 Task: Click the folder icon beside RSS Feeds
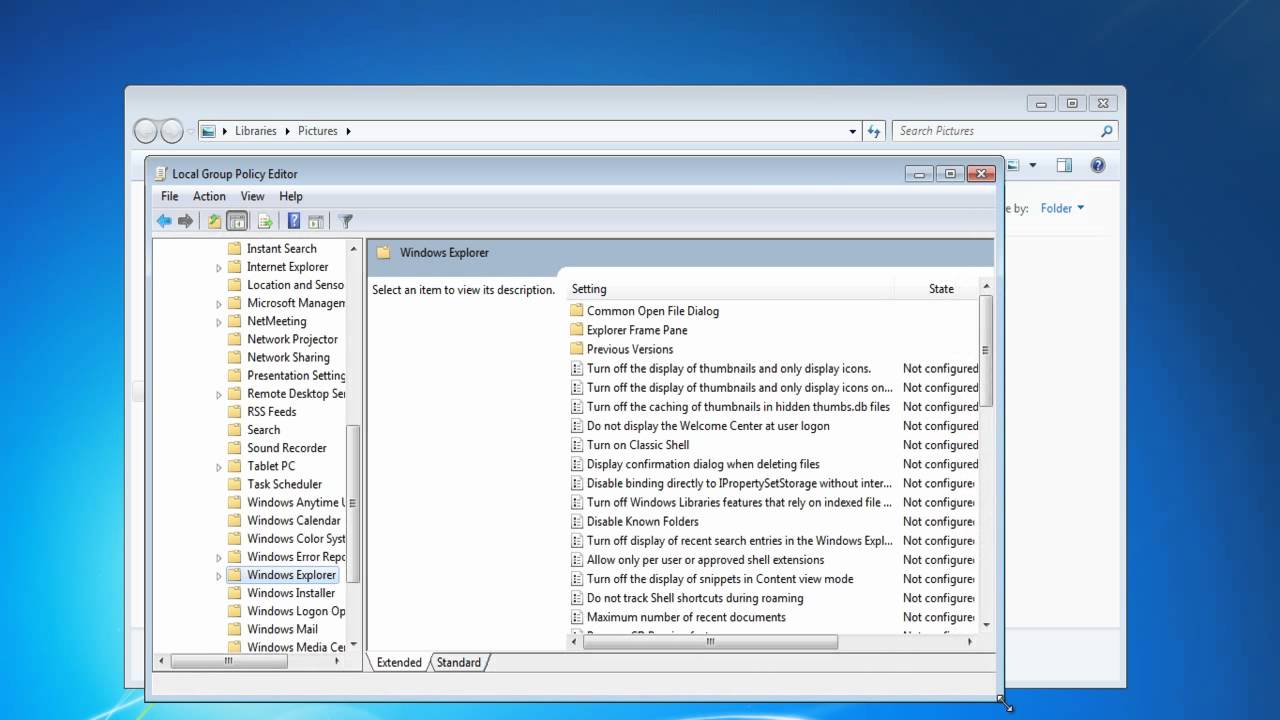235,412
